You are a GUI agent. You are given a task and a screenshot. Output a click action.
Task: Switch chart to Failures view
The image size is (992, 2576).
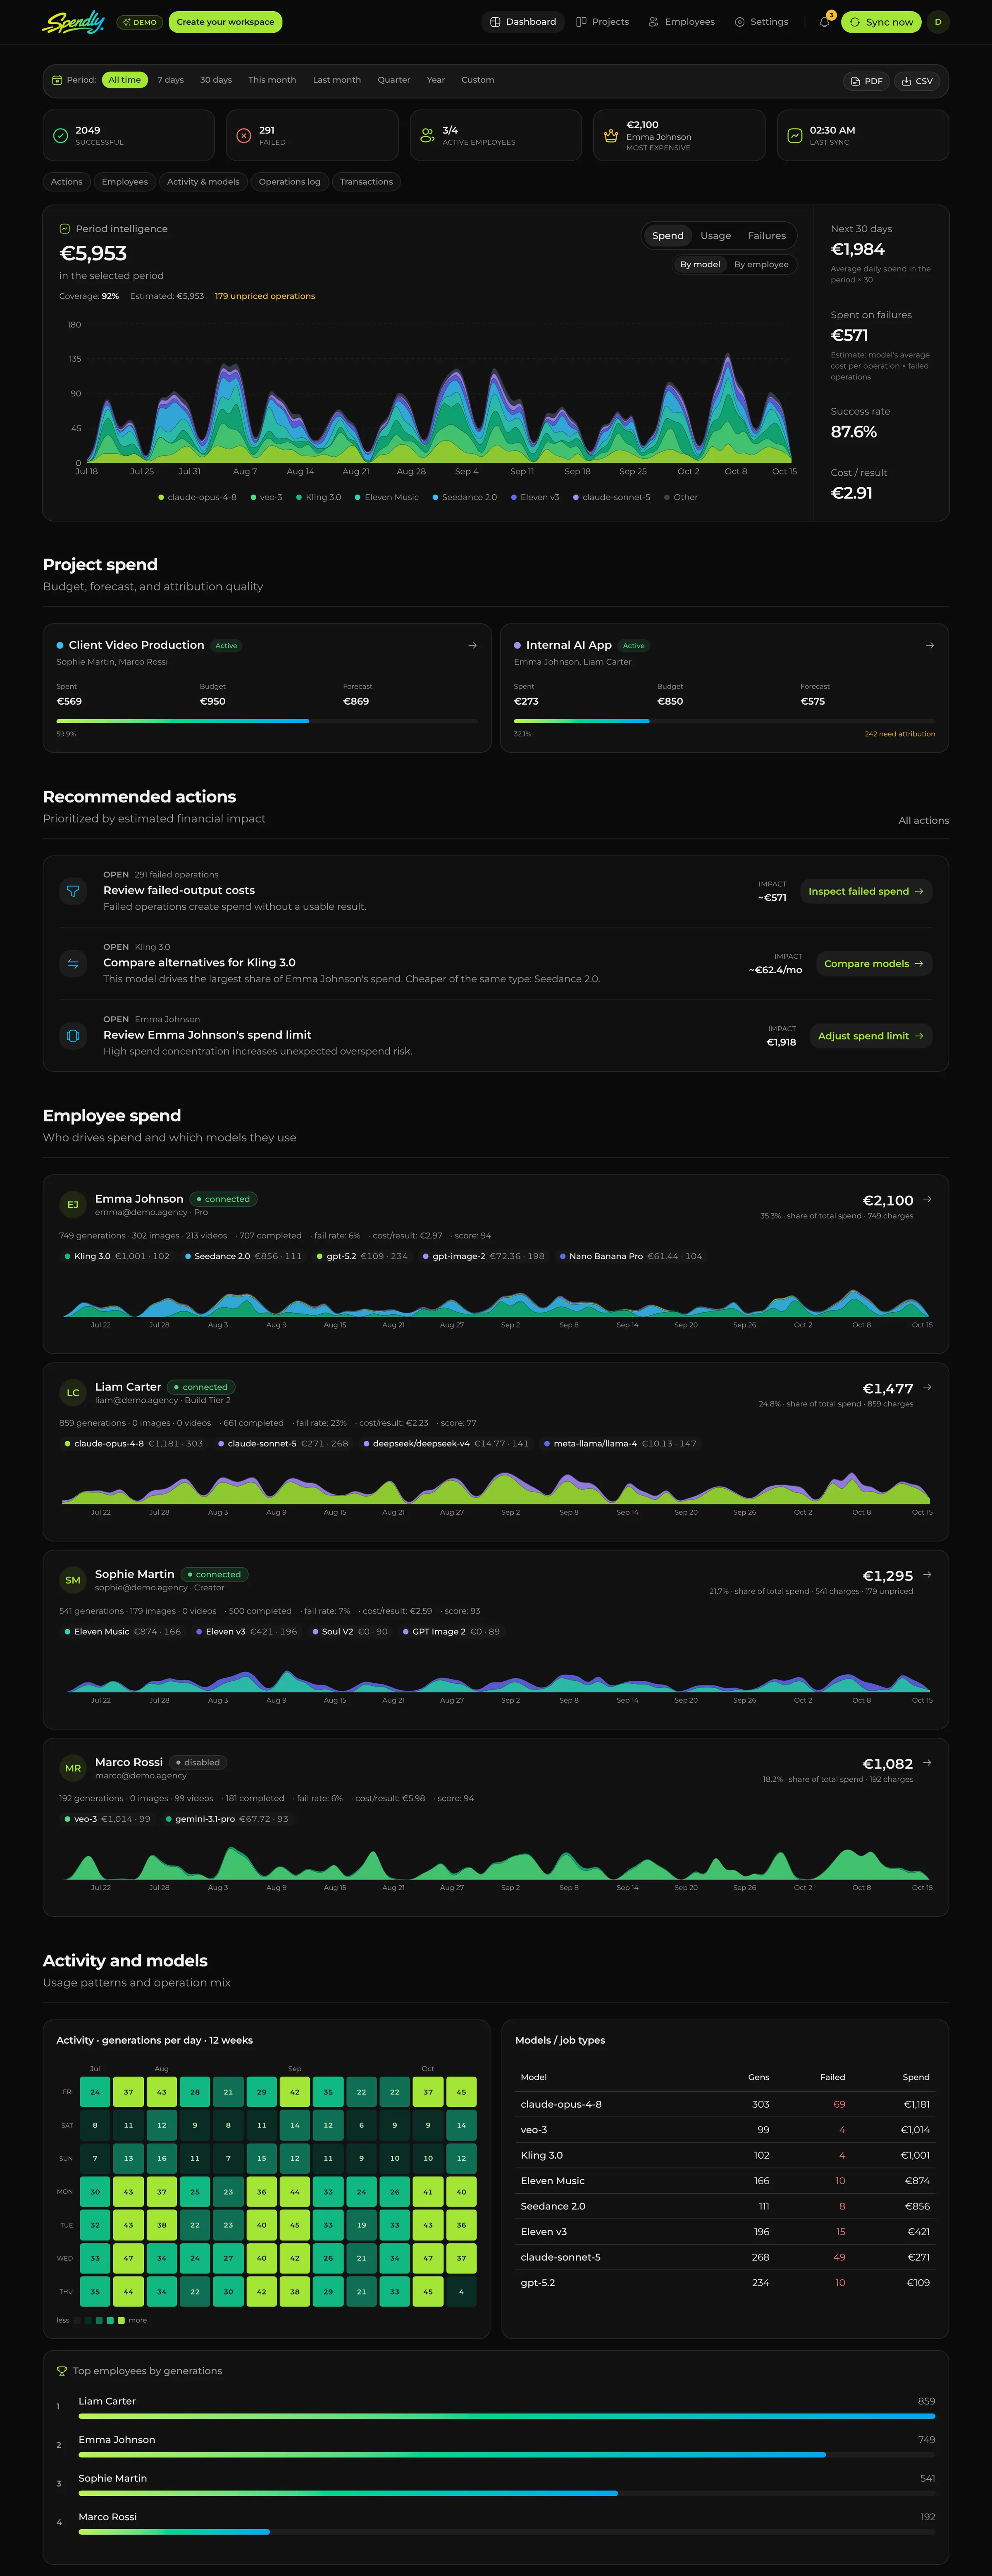[767, 236]
